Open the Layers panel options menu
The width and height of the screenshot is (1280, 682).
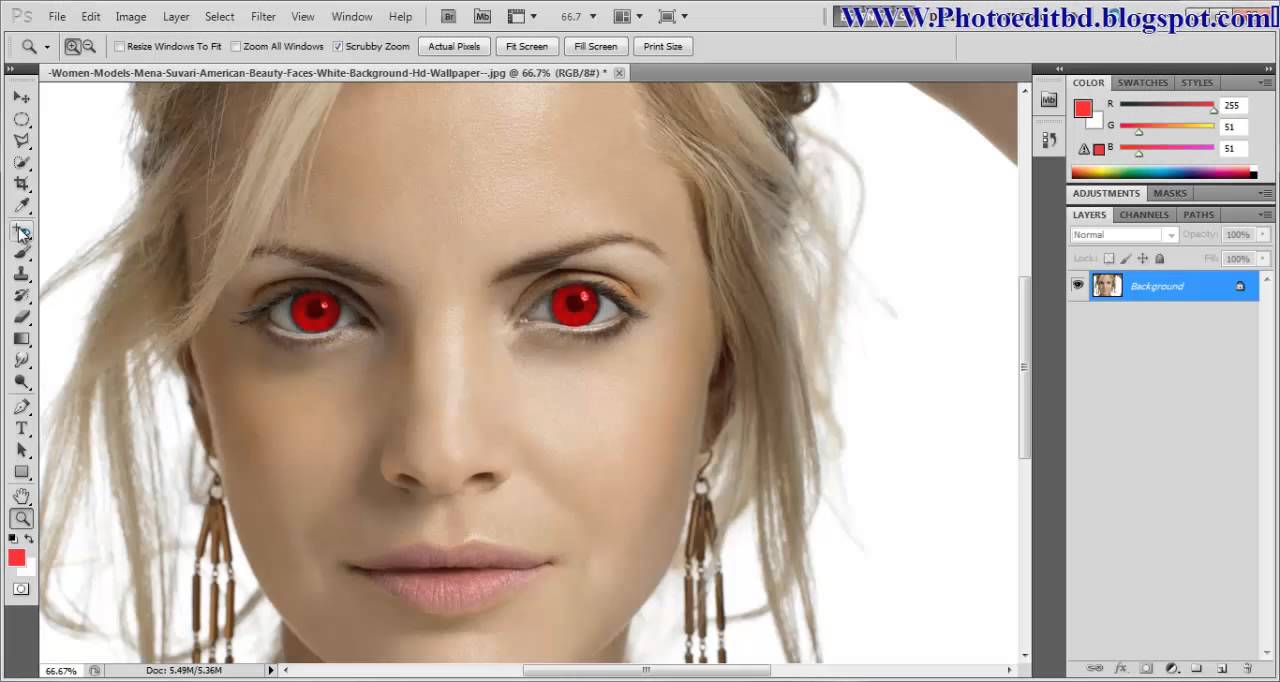1266,215
